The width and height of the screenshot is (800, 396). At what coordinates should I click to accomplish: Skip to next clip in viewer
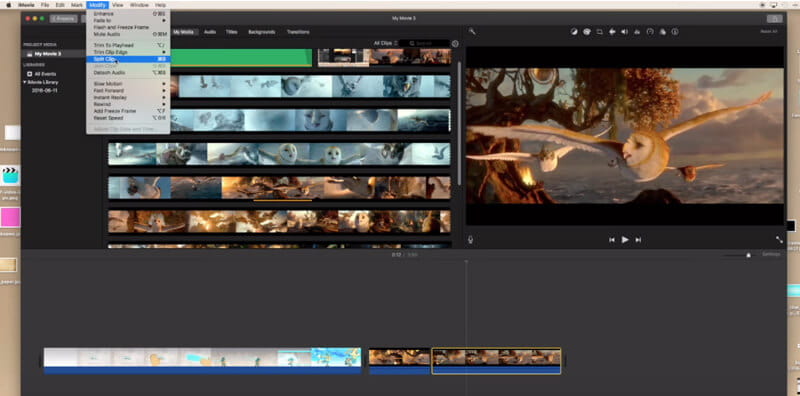point(638,239)
